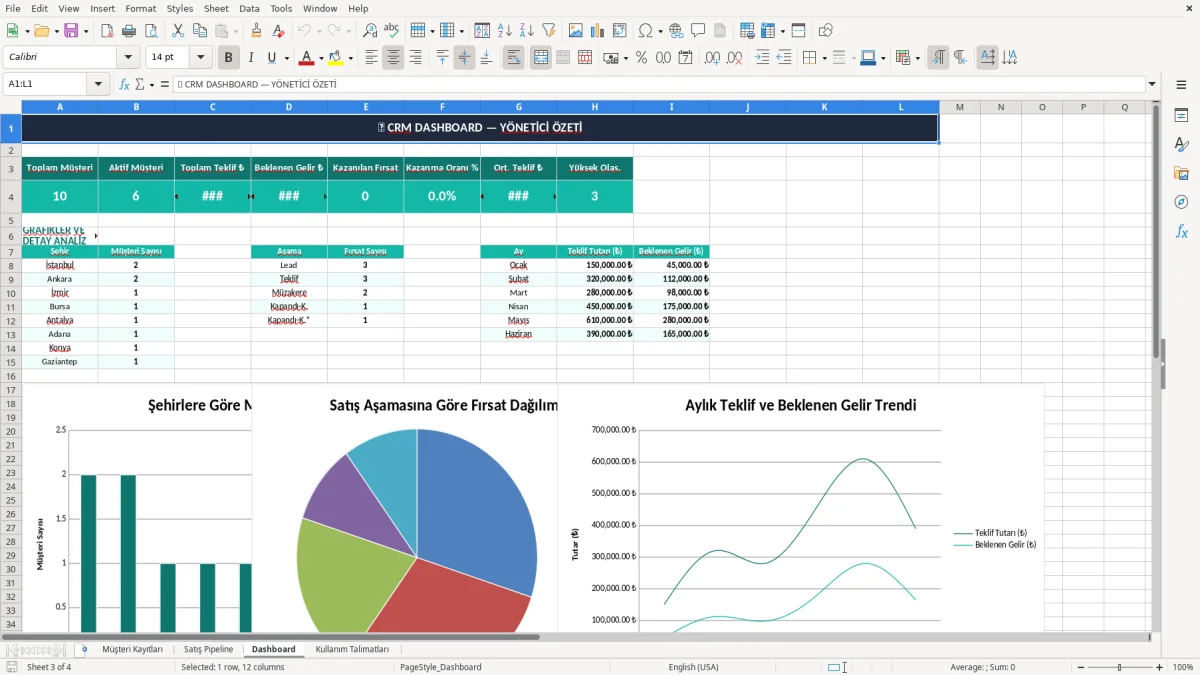Open the File menu
Viewport: 1200px width, 675px height.
pyautogui.click(x=13, y=8)
